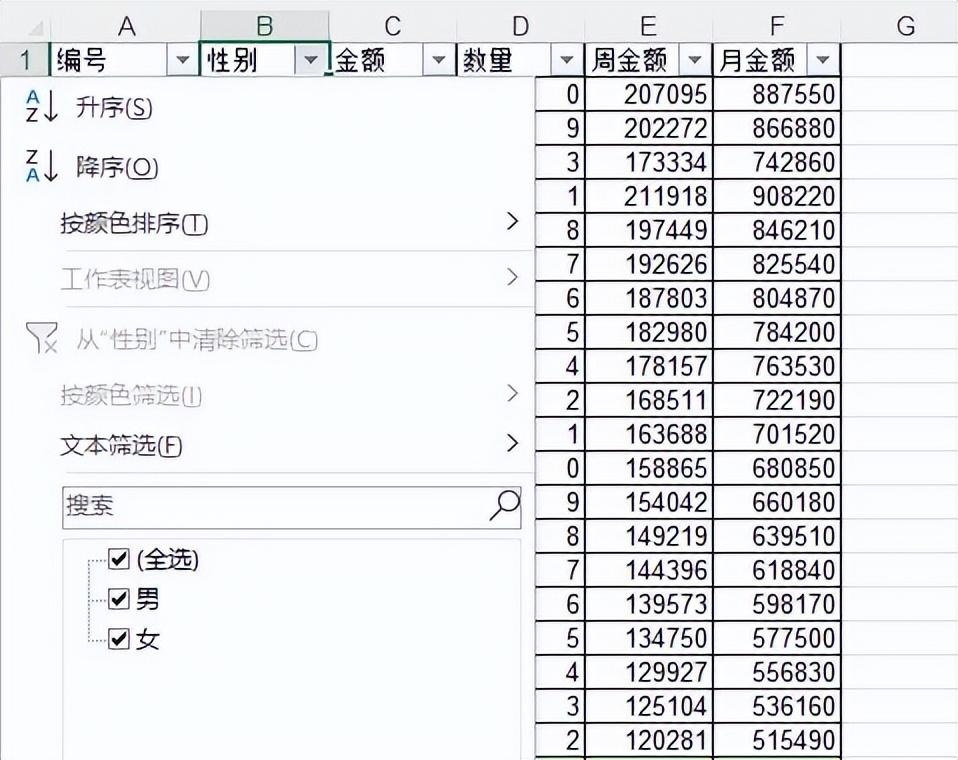Select column A header
Screen dimensions: 958x760
[x=126, y=26]
